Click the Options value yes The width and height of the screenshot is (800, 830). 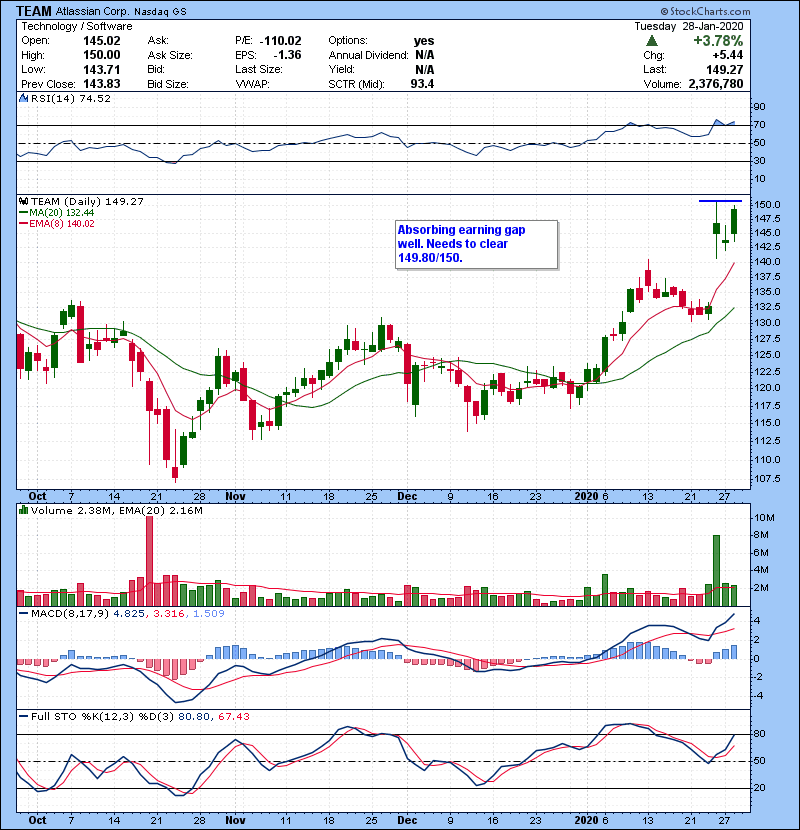424,41
